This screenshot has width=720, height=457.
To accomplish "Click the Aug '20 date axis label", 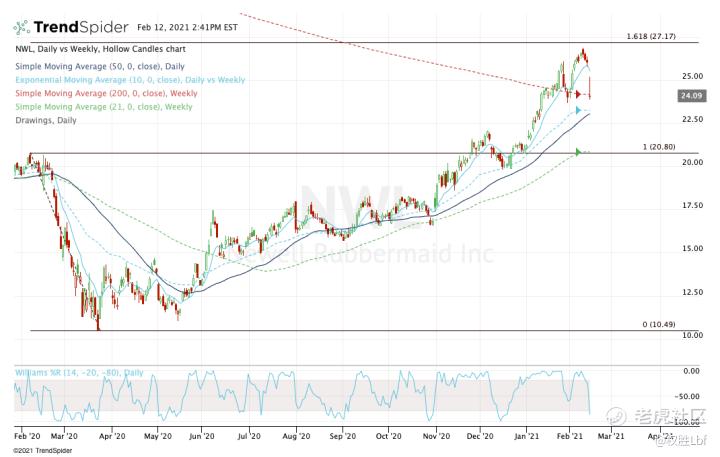I will [x=296, y=436].
